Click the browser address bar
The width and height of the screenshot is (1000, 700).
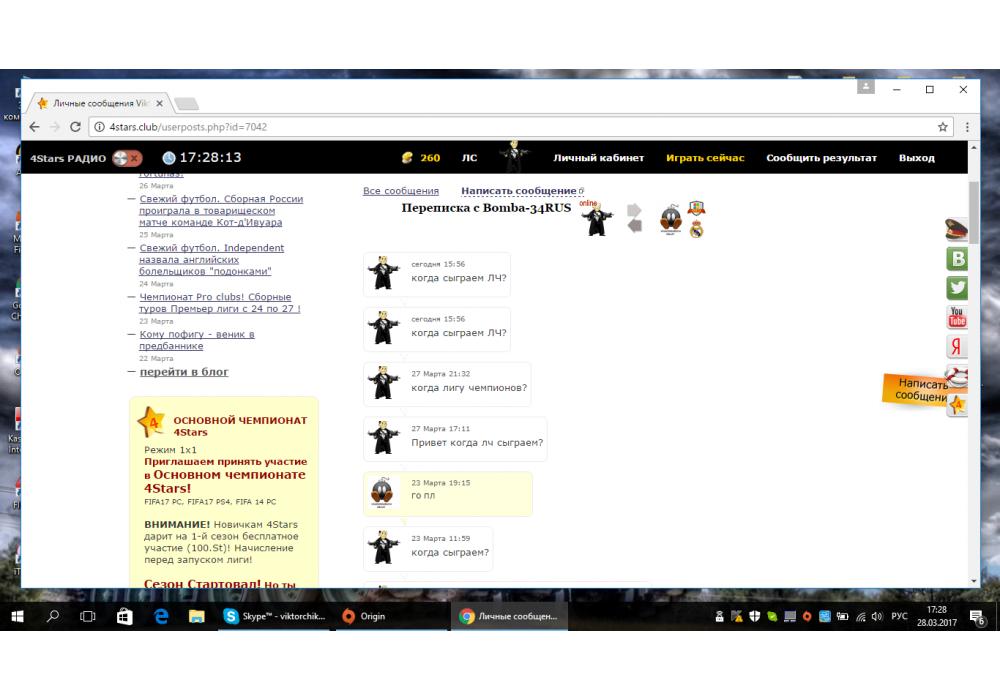500,127
